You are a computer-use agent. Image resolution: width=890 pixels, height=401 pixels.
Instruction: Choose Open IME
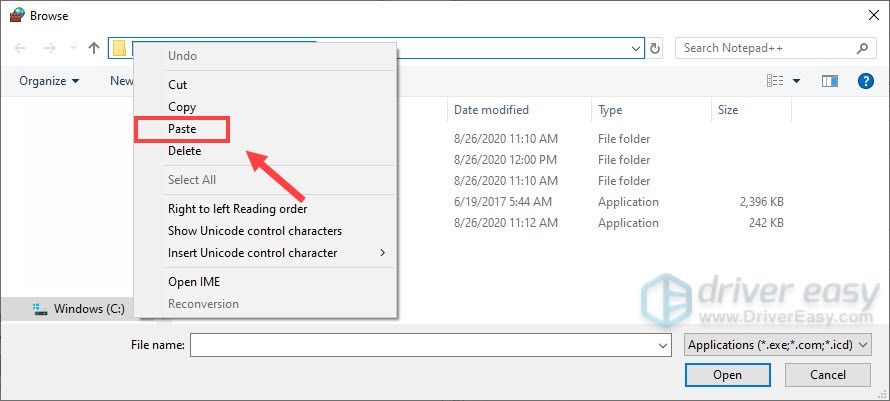coord(266,282)
